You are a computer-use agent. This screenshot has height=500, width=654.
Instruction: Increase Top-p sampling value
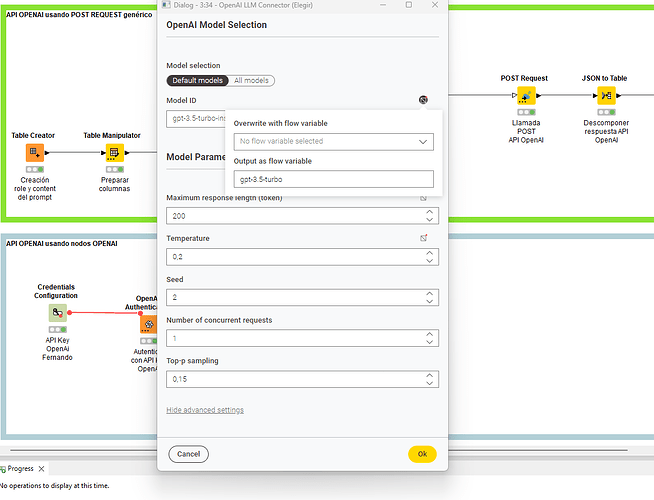[x=430, y=375]
